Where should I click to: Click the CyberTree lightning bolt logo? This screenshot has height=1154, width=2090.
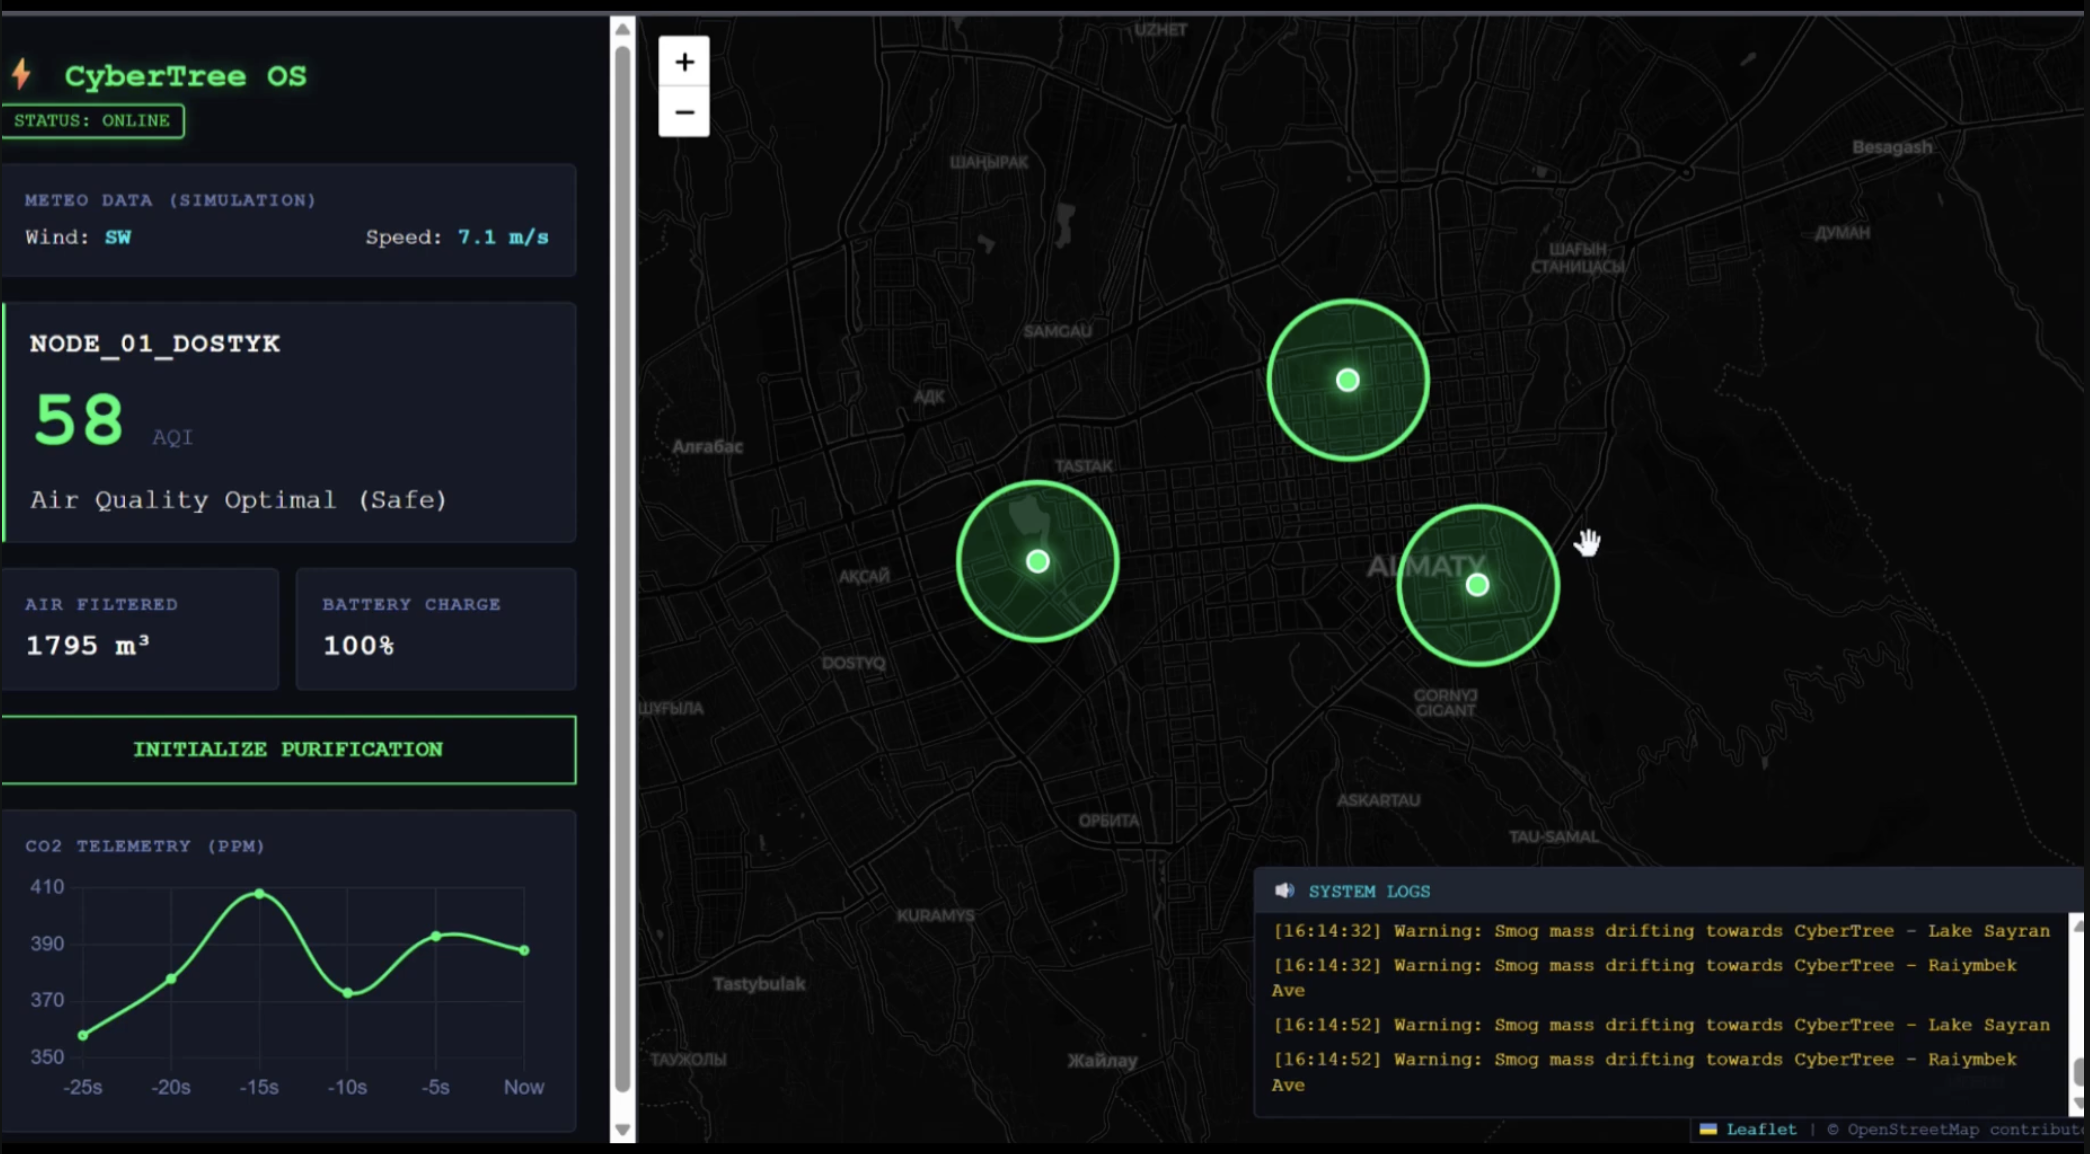tap(22, 75)
